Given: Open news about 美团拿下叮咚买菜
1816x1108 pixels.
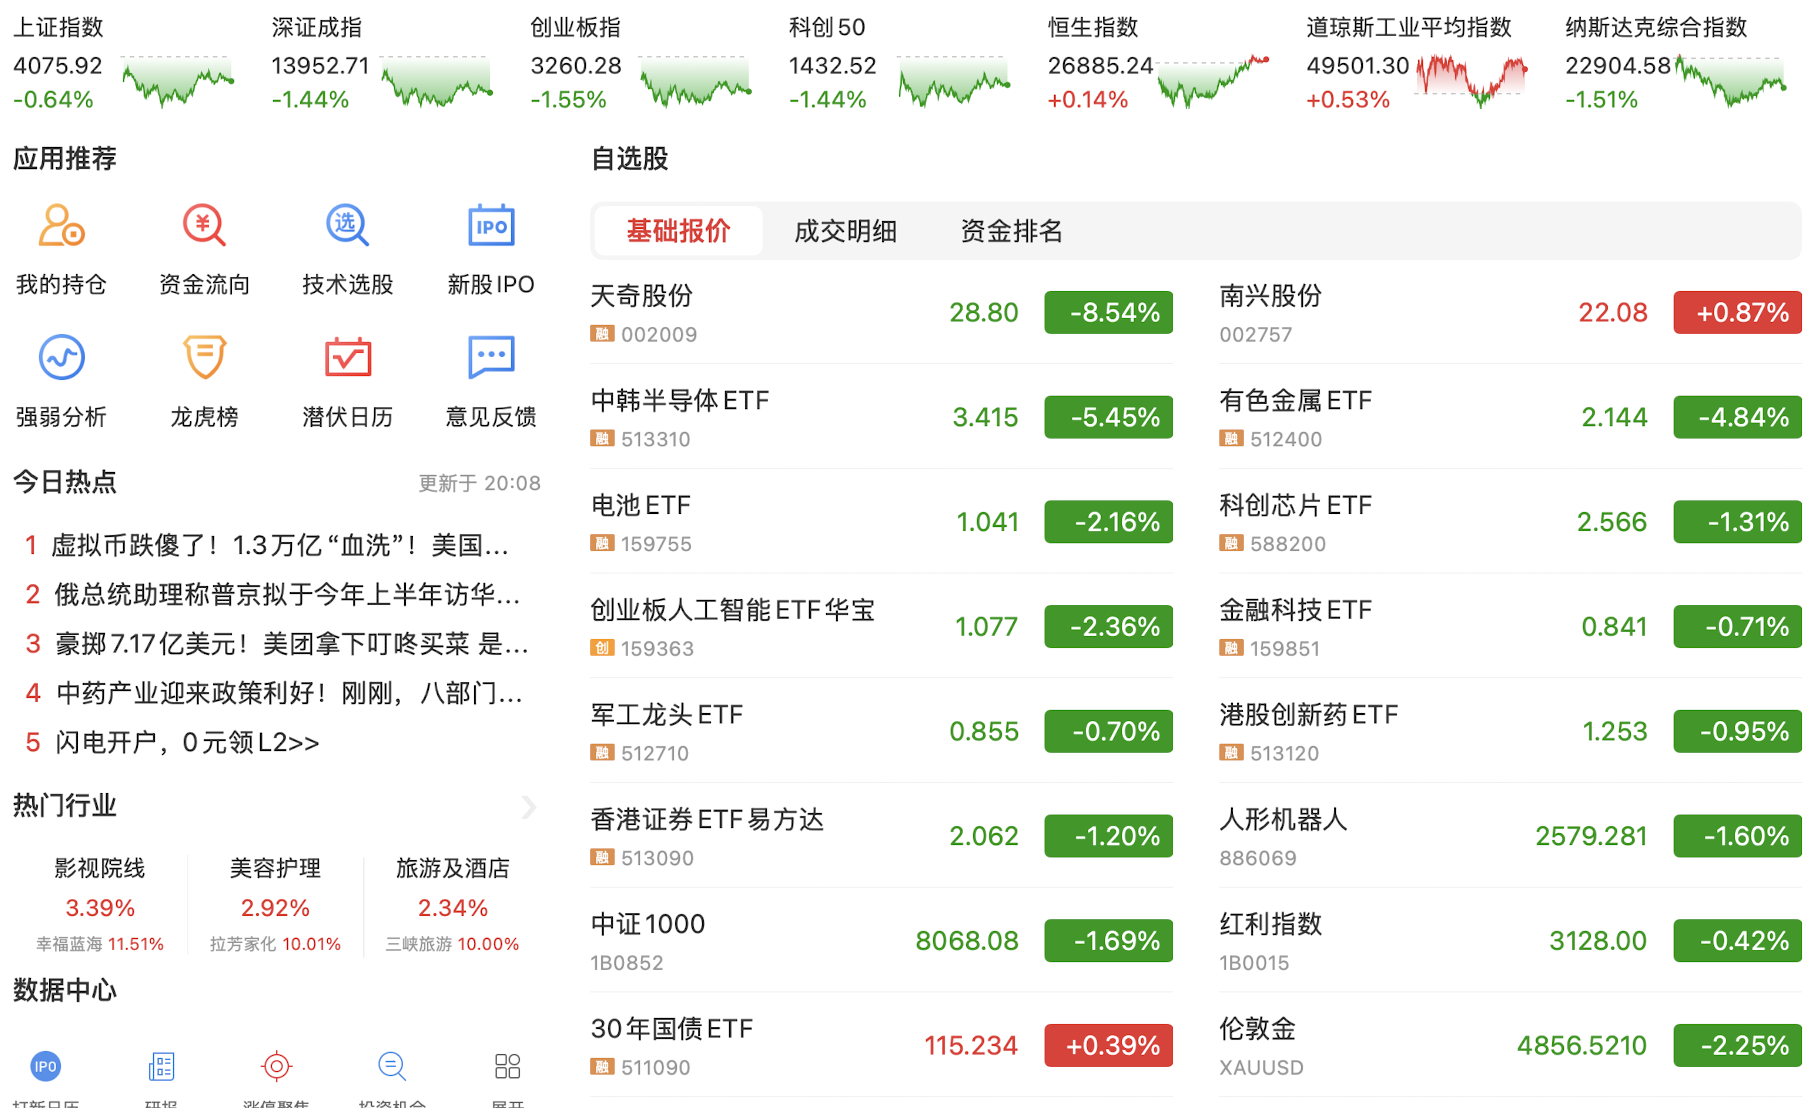Looking at the screenshot, I should pyautogui.click(x=290, y=644).
